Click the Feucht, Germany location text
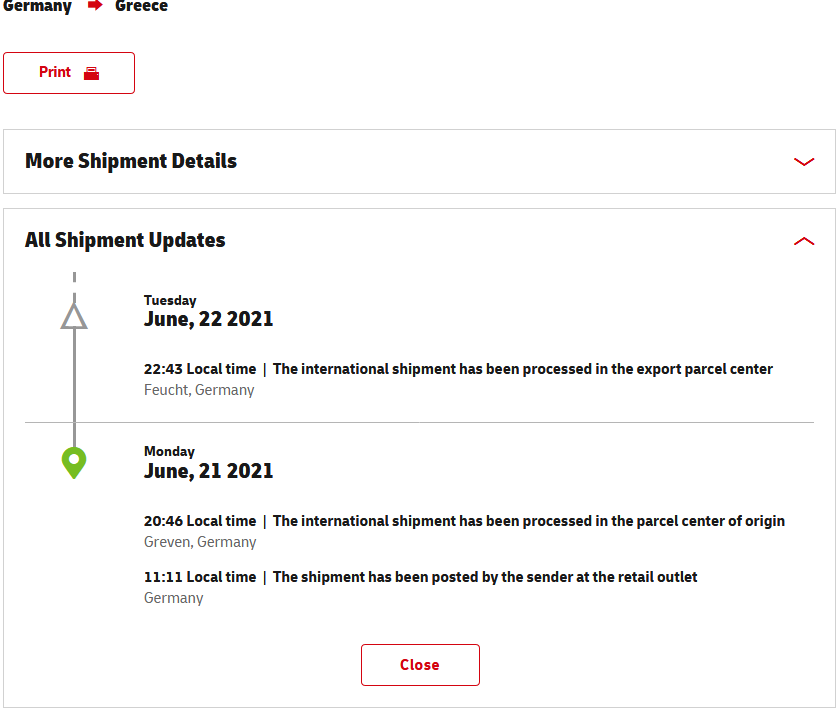Viewport: 838px width, 709px height. tap(199, 390)
